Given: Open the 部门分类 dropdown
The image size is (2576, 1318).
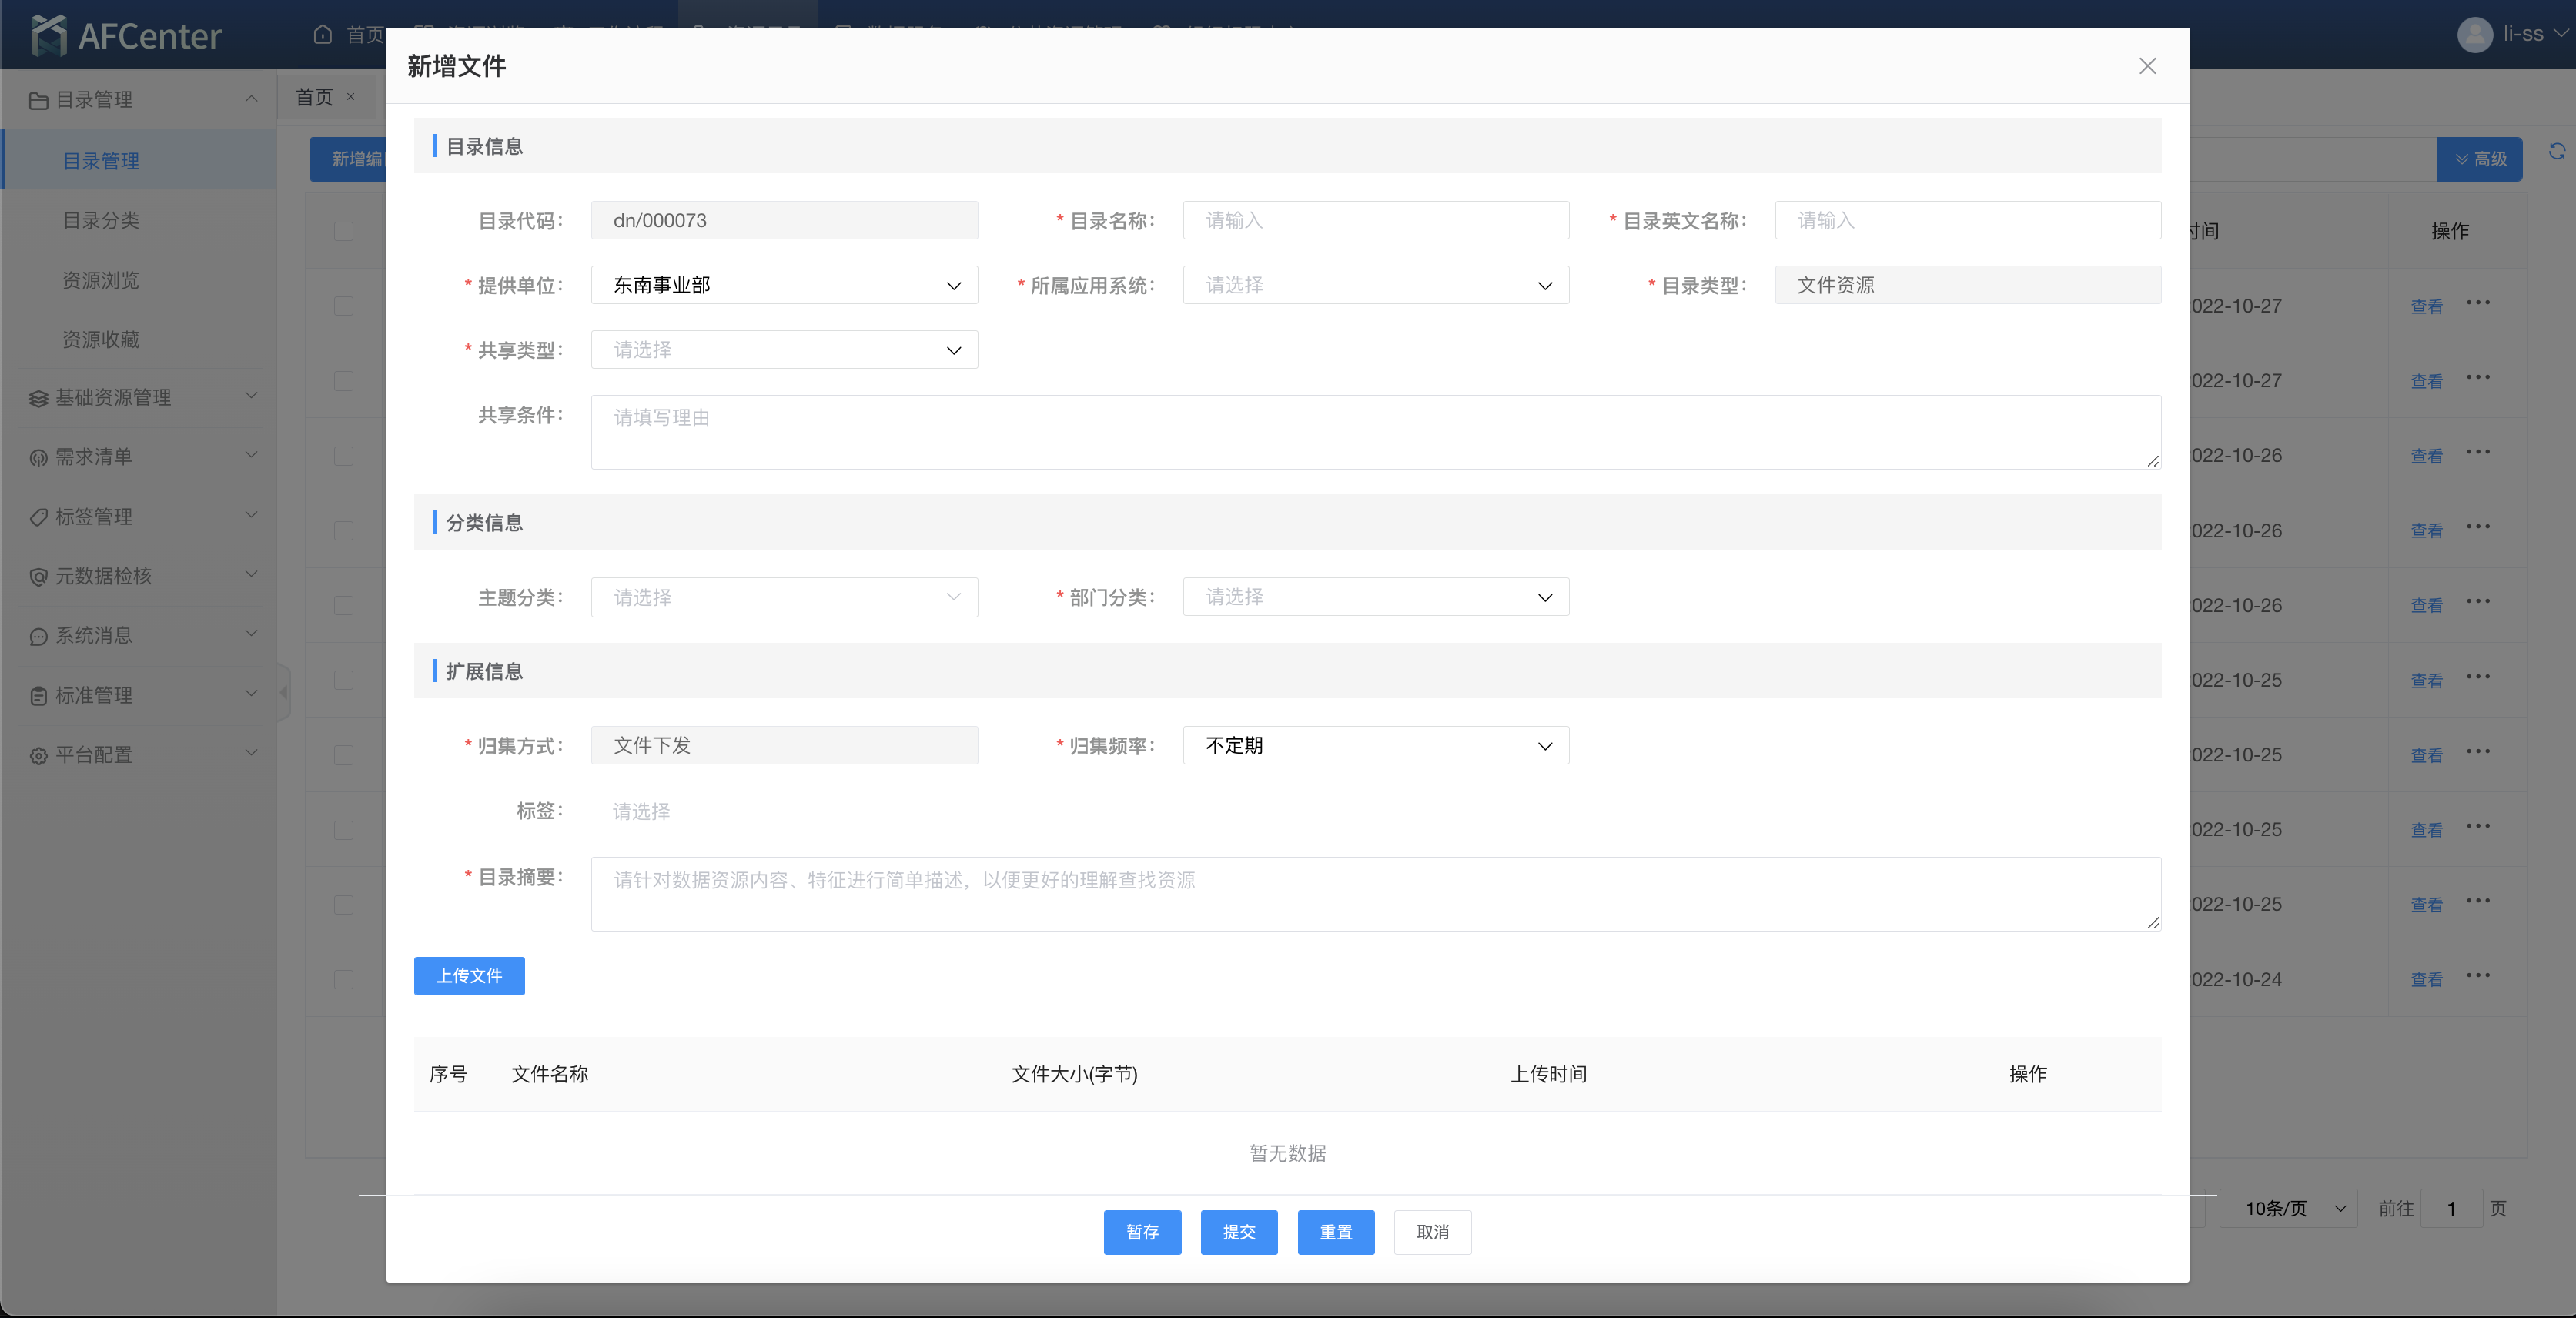Looking at the screenshot, I should (x=1375, y=597).
